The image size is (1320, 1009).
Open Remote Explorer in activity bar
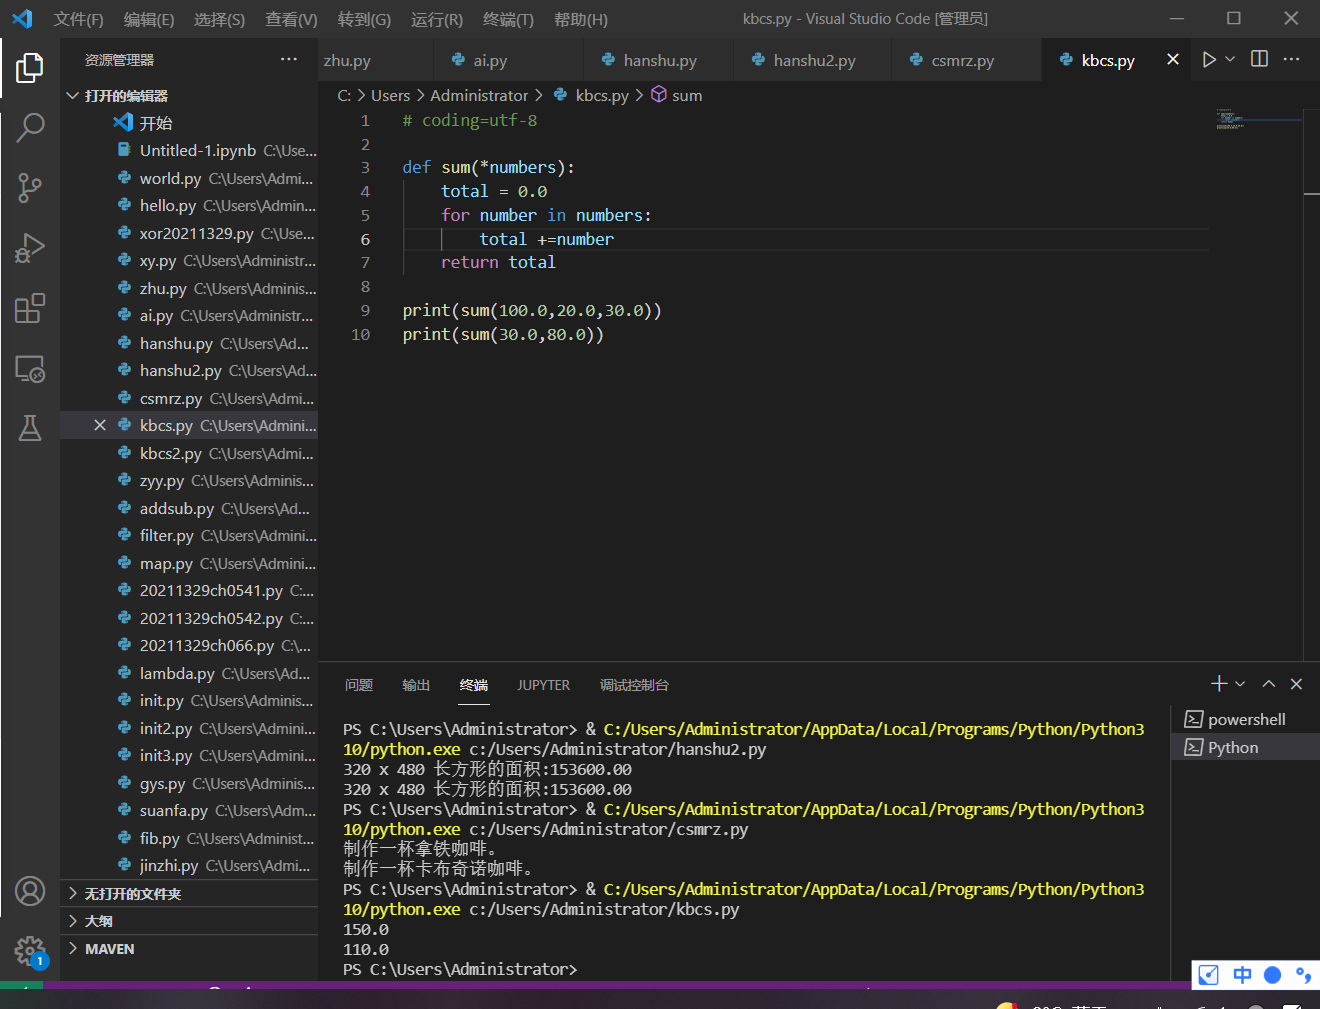(30, 369)
